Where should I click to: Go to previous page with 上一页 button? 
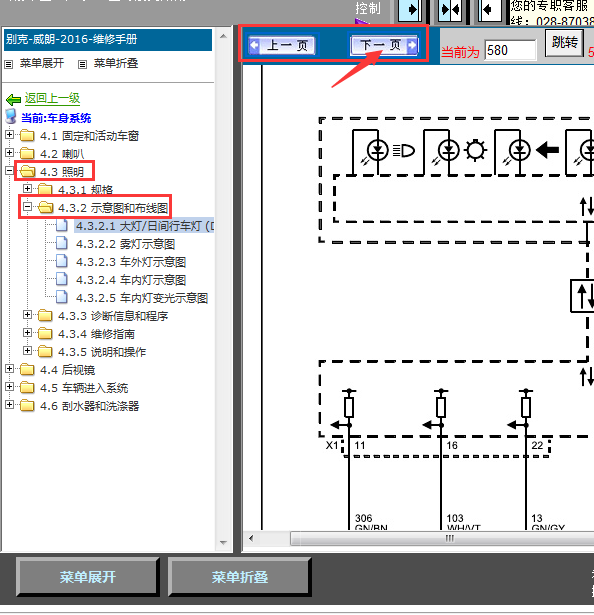(x=284, y=45)
